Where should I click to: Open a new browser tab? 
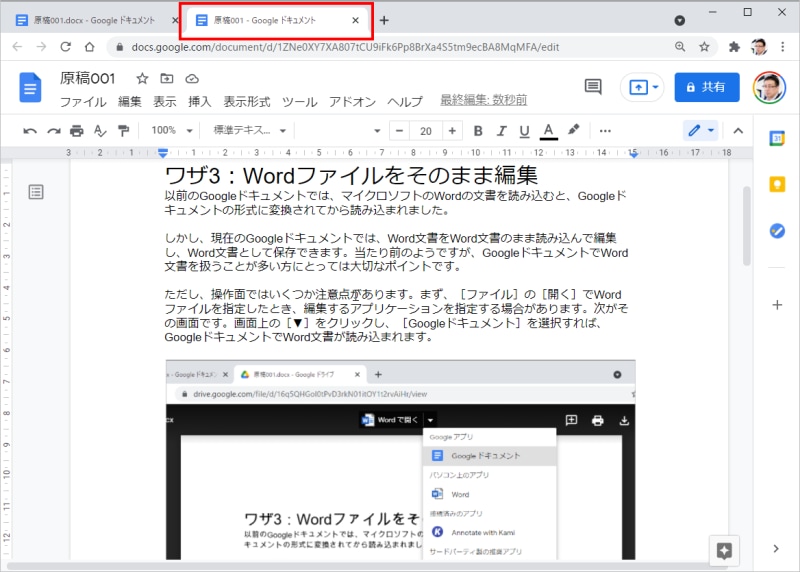[384, 20]
